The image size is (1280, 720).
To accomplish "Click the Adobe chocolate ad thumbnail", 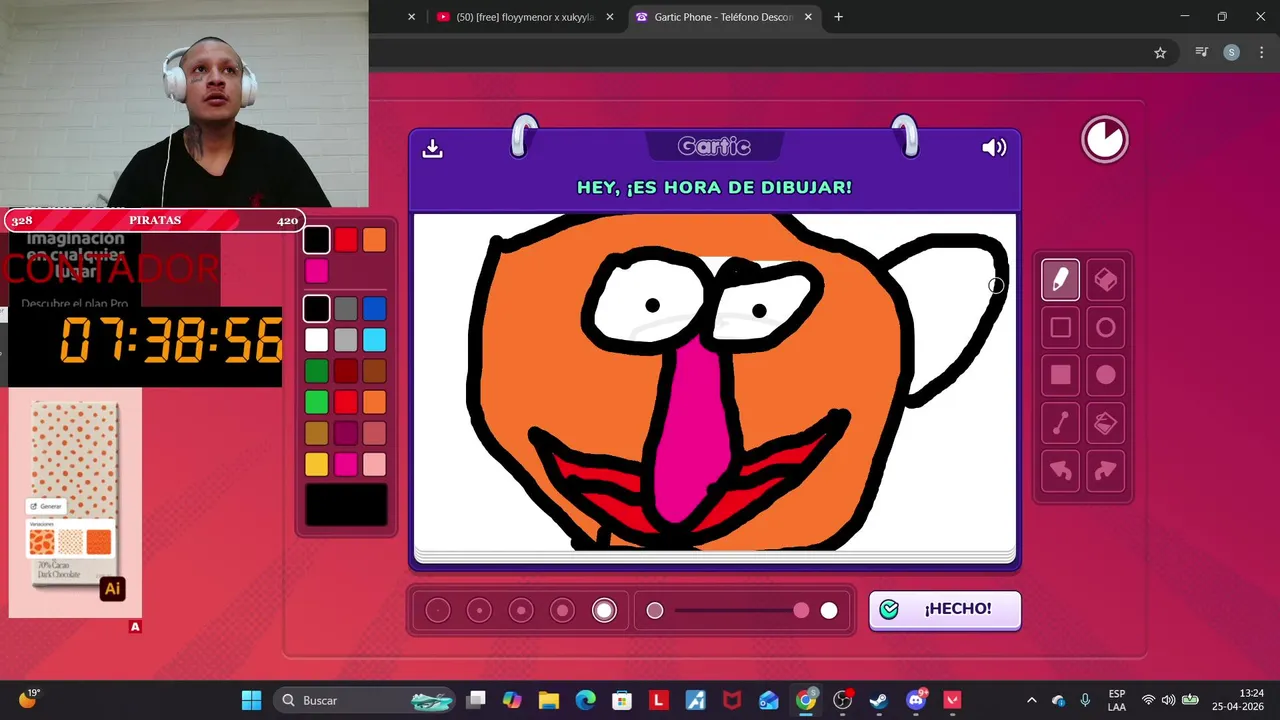I will [x=75, y=503].
